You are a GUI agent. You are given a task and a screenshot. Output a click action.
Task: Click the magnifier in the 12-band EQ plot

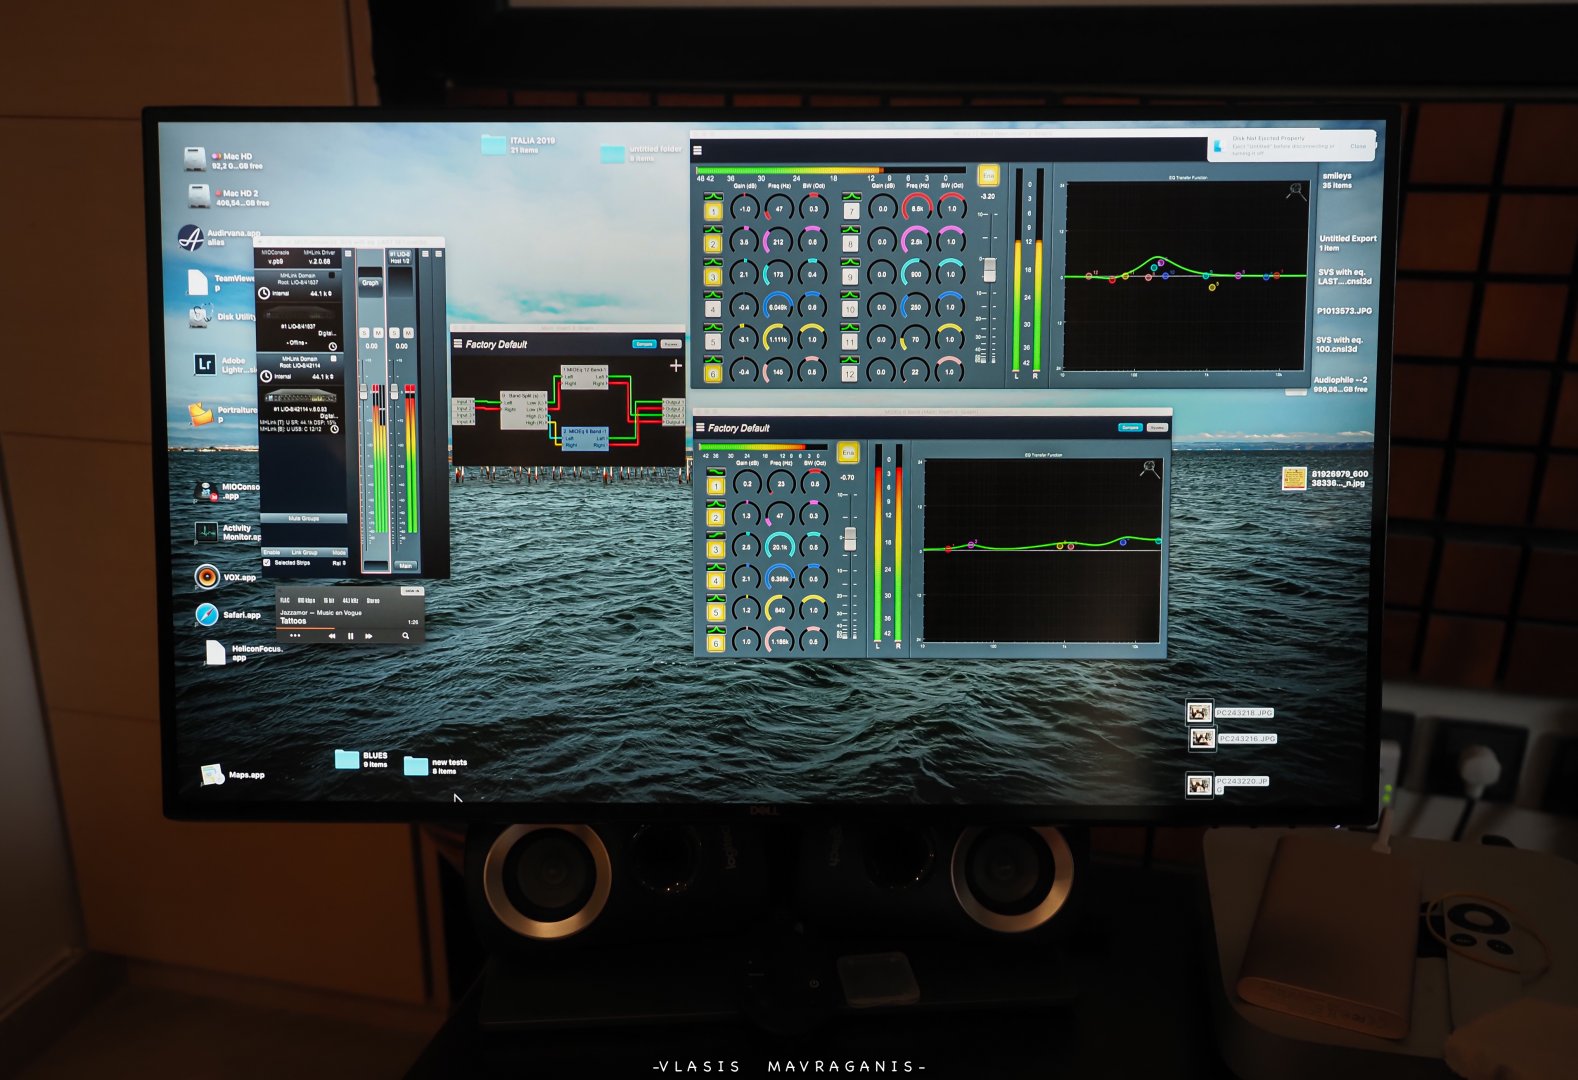coord(1296,191)
